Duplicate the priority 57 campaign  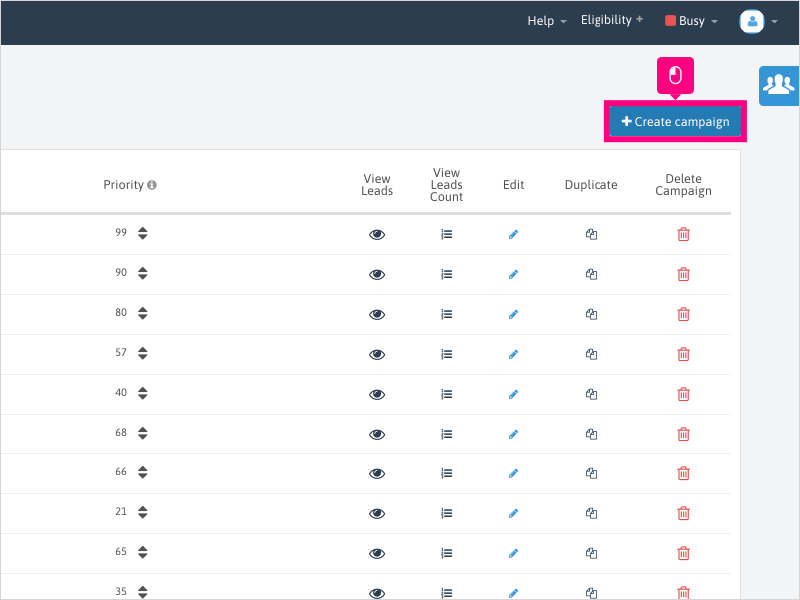tap(591, 354)
